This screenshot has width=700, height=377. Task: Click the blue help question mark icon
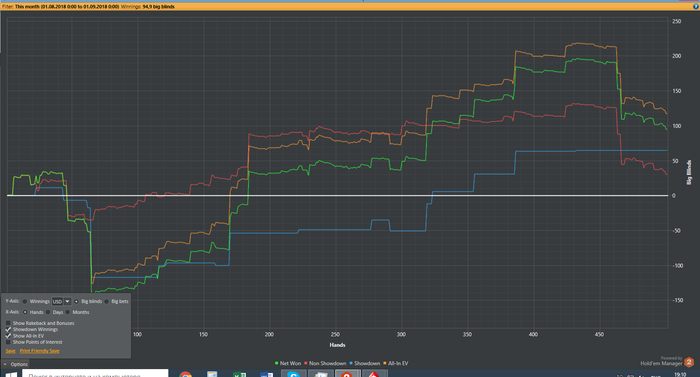696,7
